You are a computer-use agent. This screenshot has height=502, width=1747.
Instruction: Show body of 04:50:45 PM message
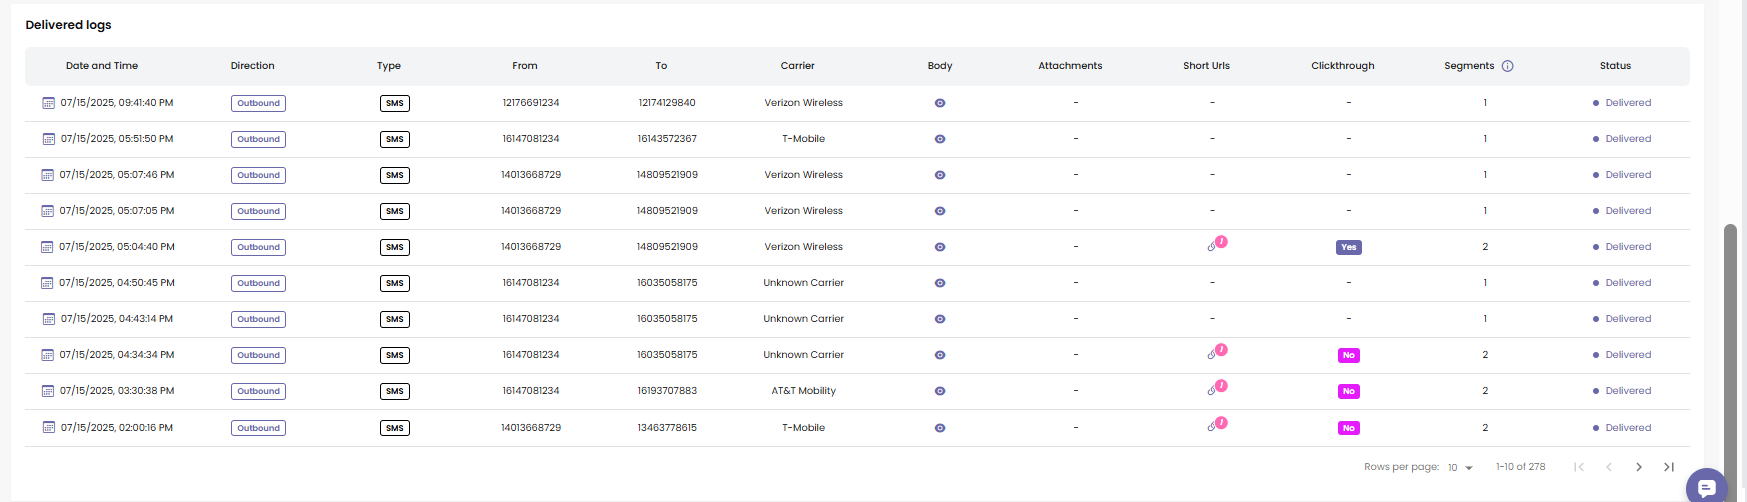940,283
